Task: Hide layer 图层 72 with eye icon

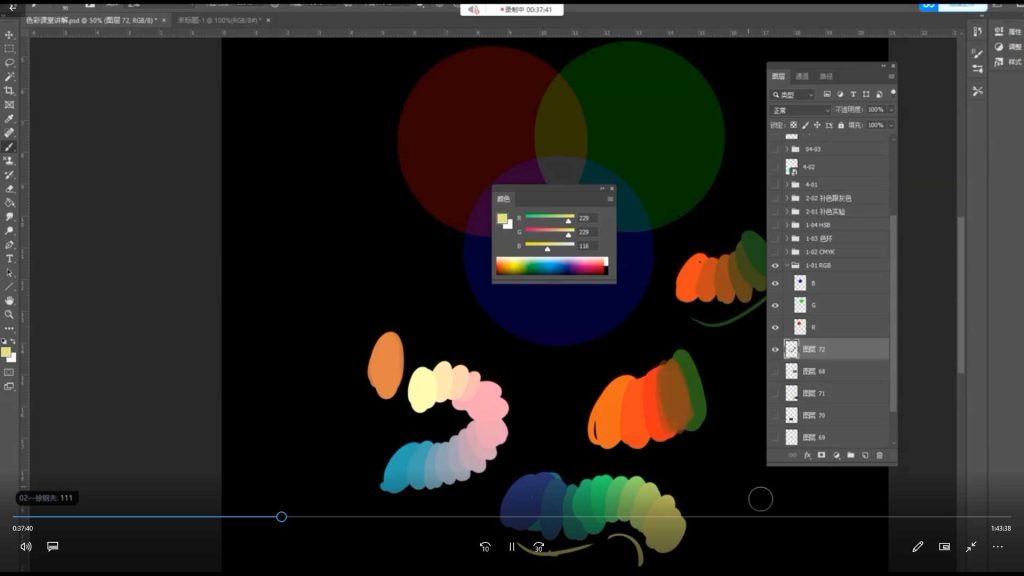Action: click(775, 349)
